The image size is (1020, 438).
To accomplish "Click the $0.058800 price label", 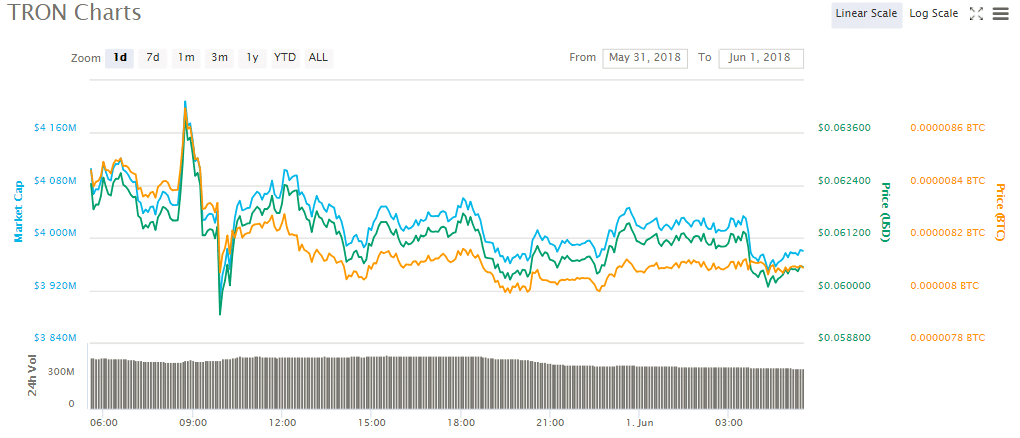I will [844, 338].
